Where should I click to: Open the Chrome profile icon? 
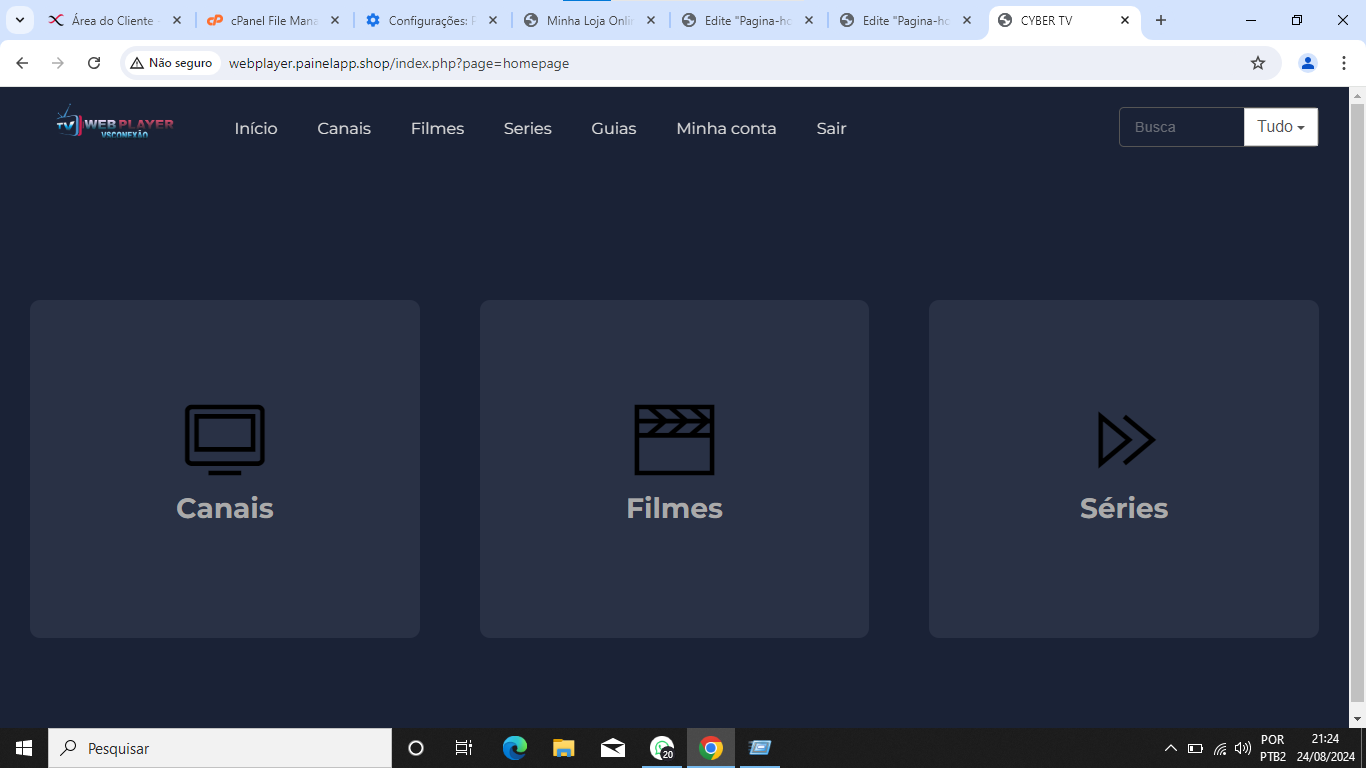pos(1307,62)
